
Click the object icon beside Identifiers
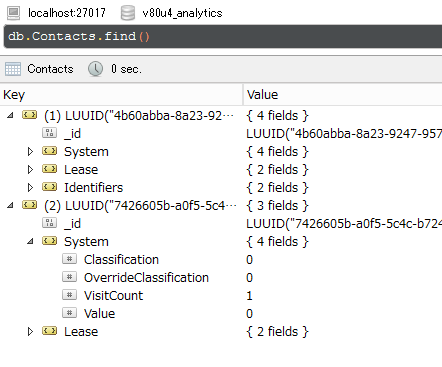50,187
